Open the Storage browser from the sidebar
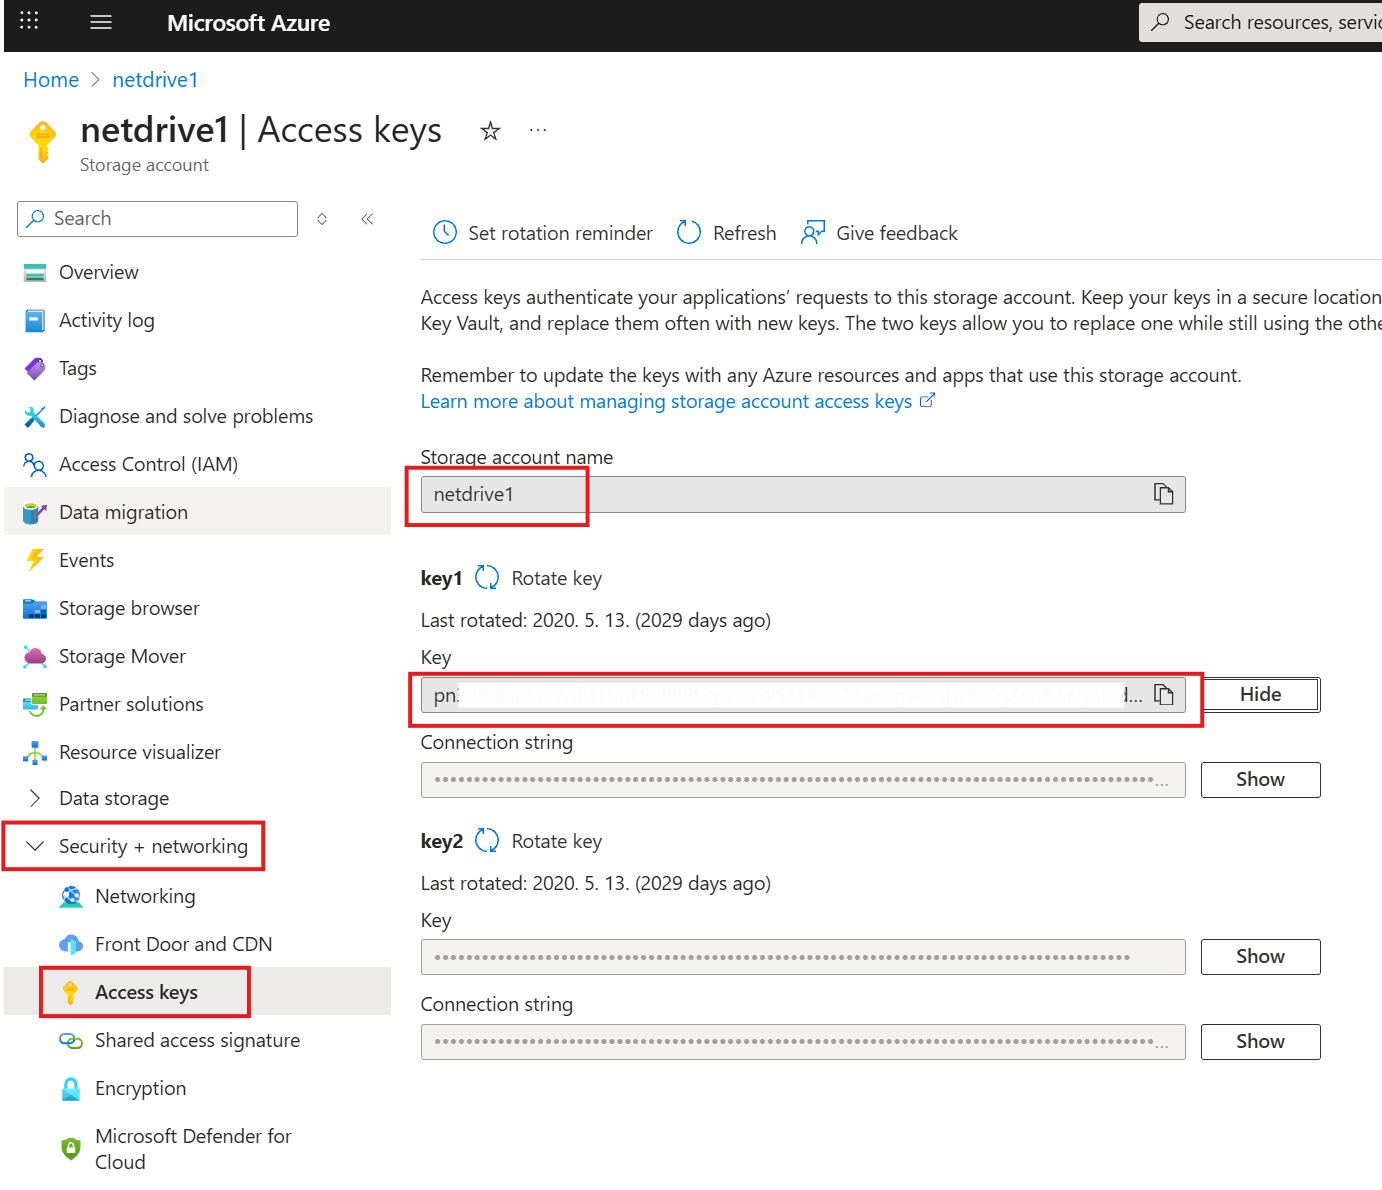Viewport: 1382px width, 1190px height. 128,608
